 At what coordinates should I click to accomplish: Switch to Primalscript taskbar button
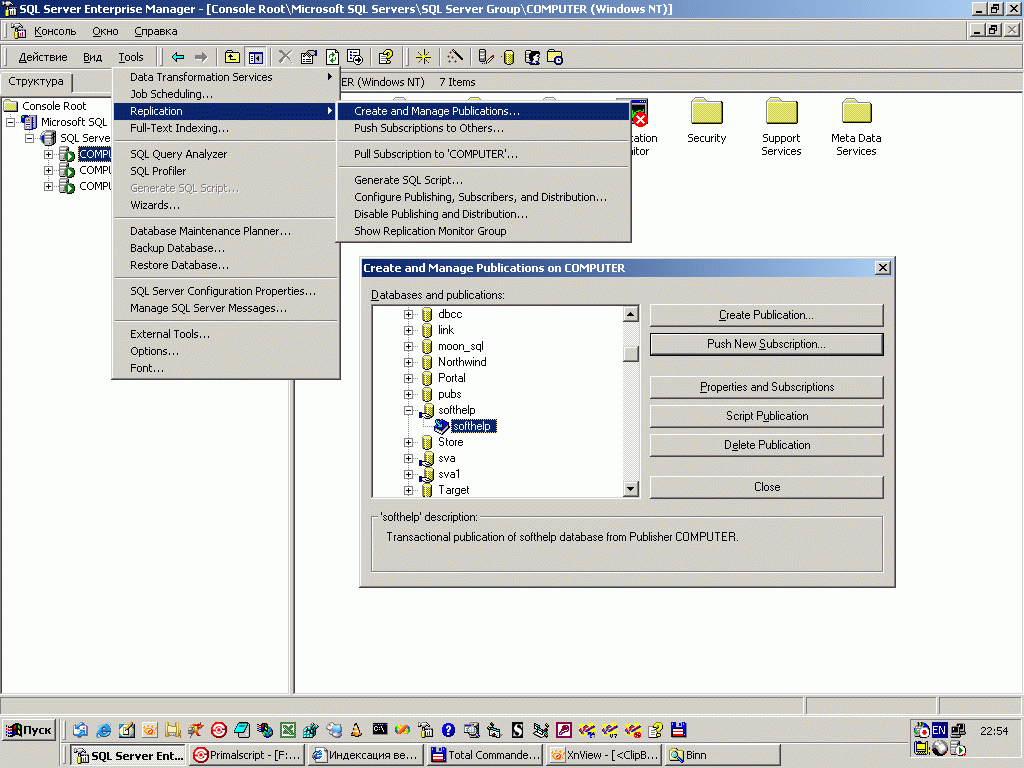[247, 755]
